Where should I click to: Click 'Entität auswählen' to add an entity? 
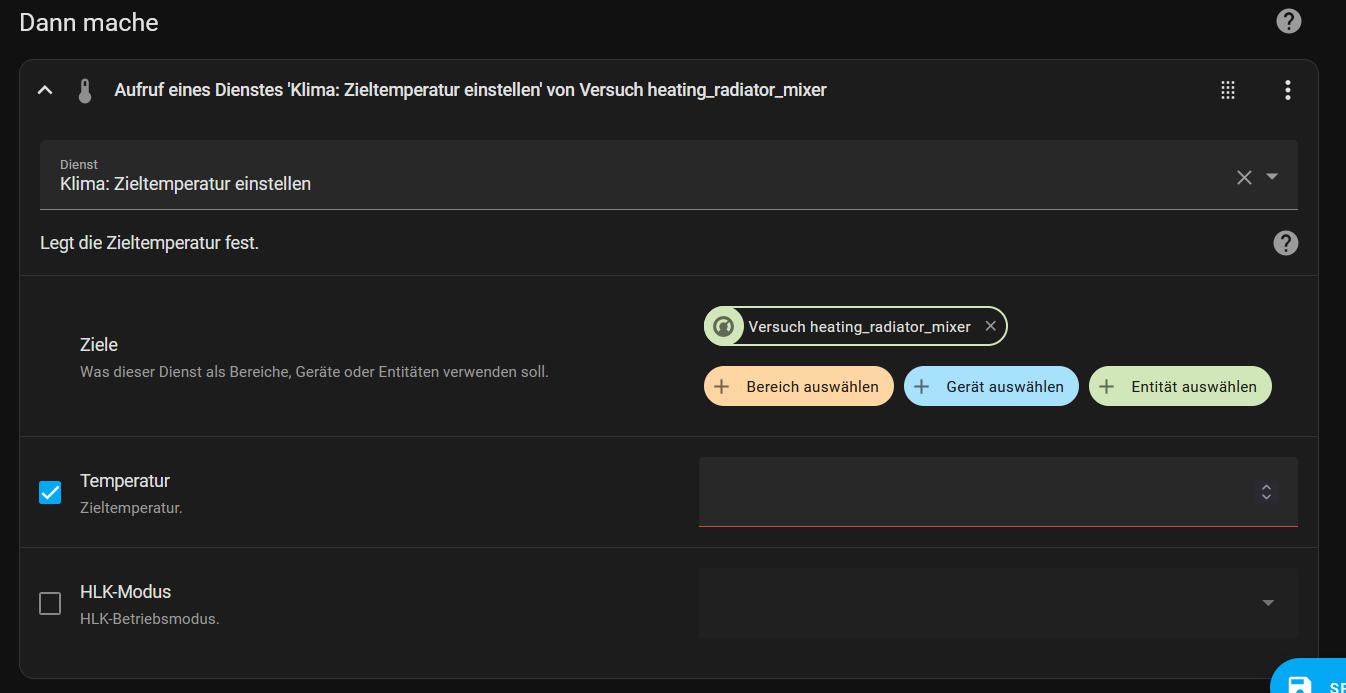click(1180, 387)
